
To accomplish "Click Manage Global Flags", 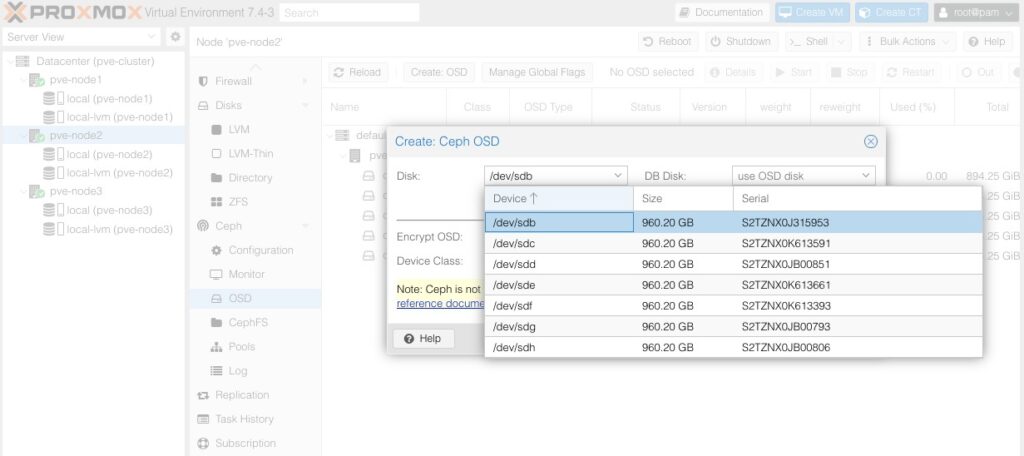I will [x=537, y=73].
